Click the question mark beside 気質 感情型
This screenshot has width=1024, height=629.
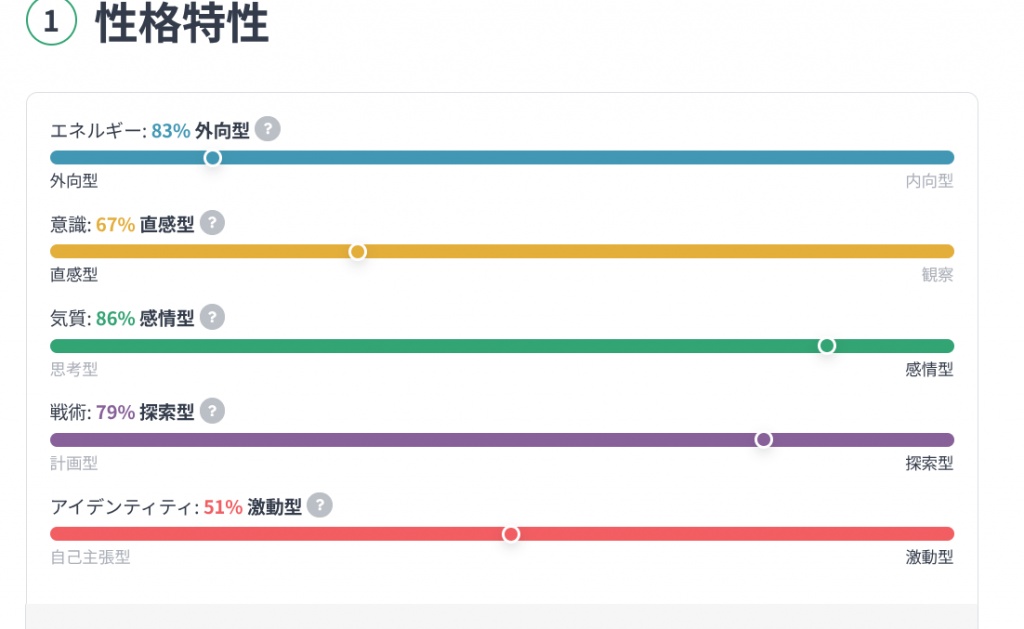coord(212,317)
